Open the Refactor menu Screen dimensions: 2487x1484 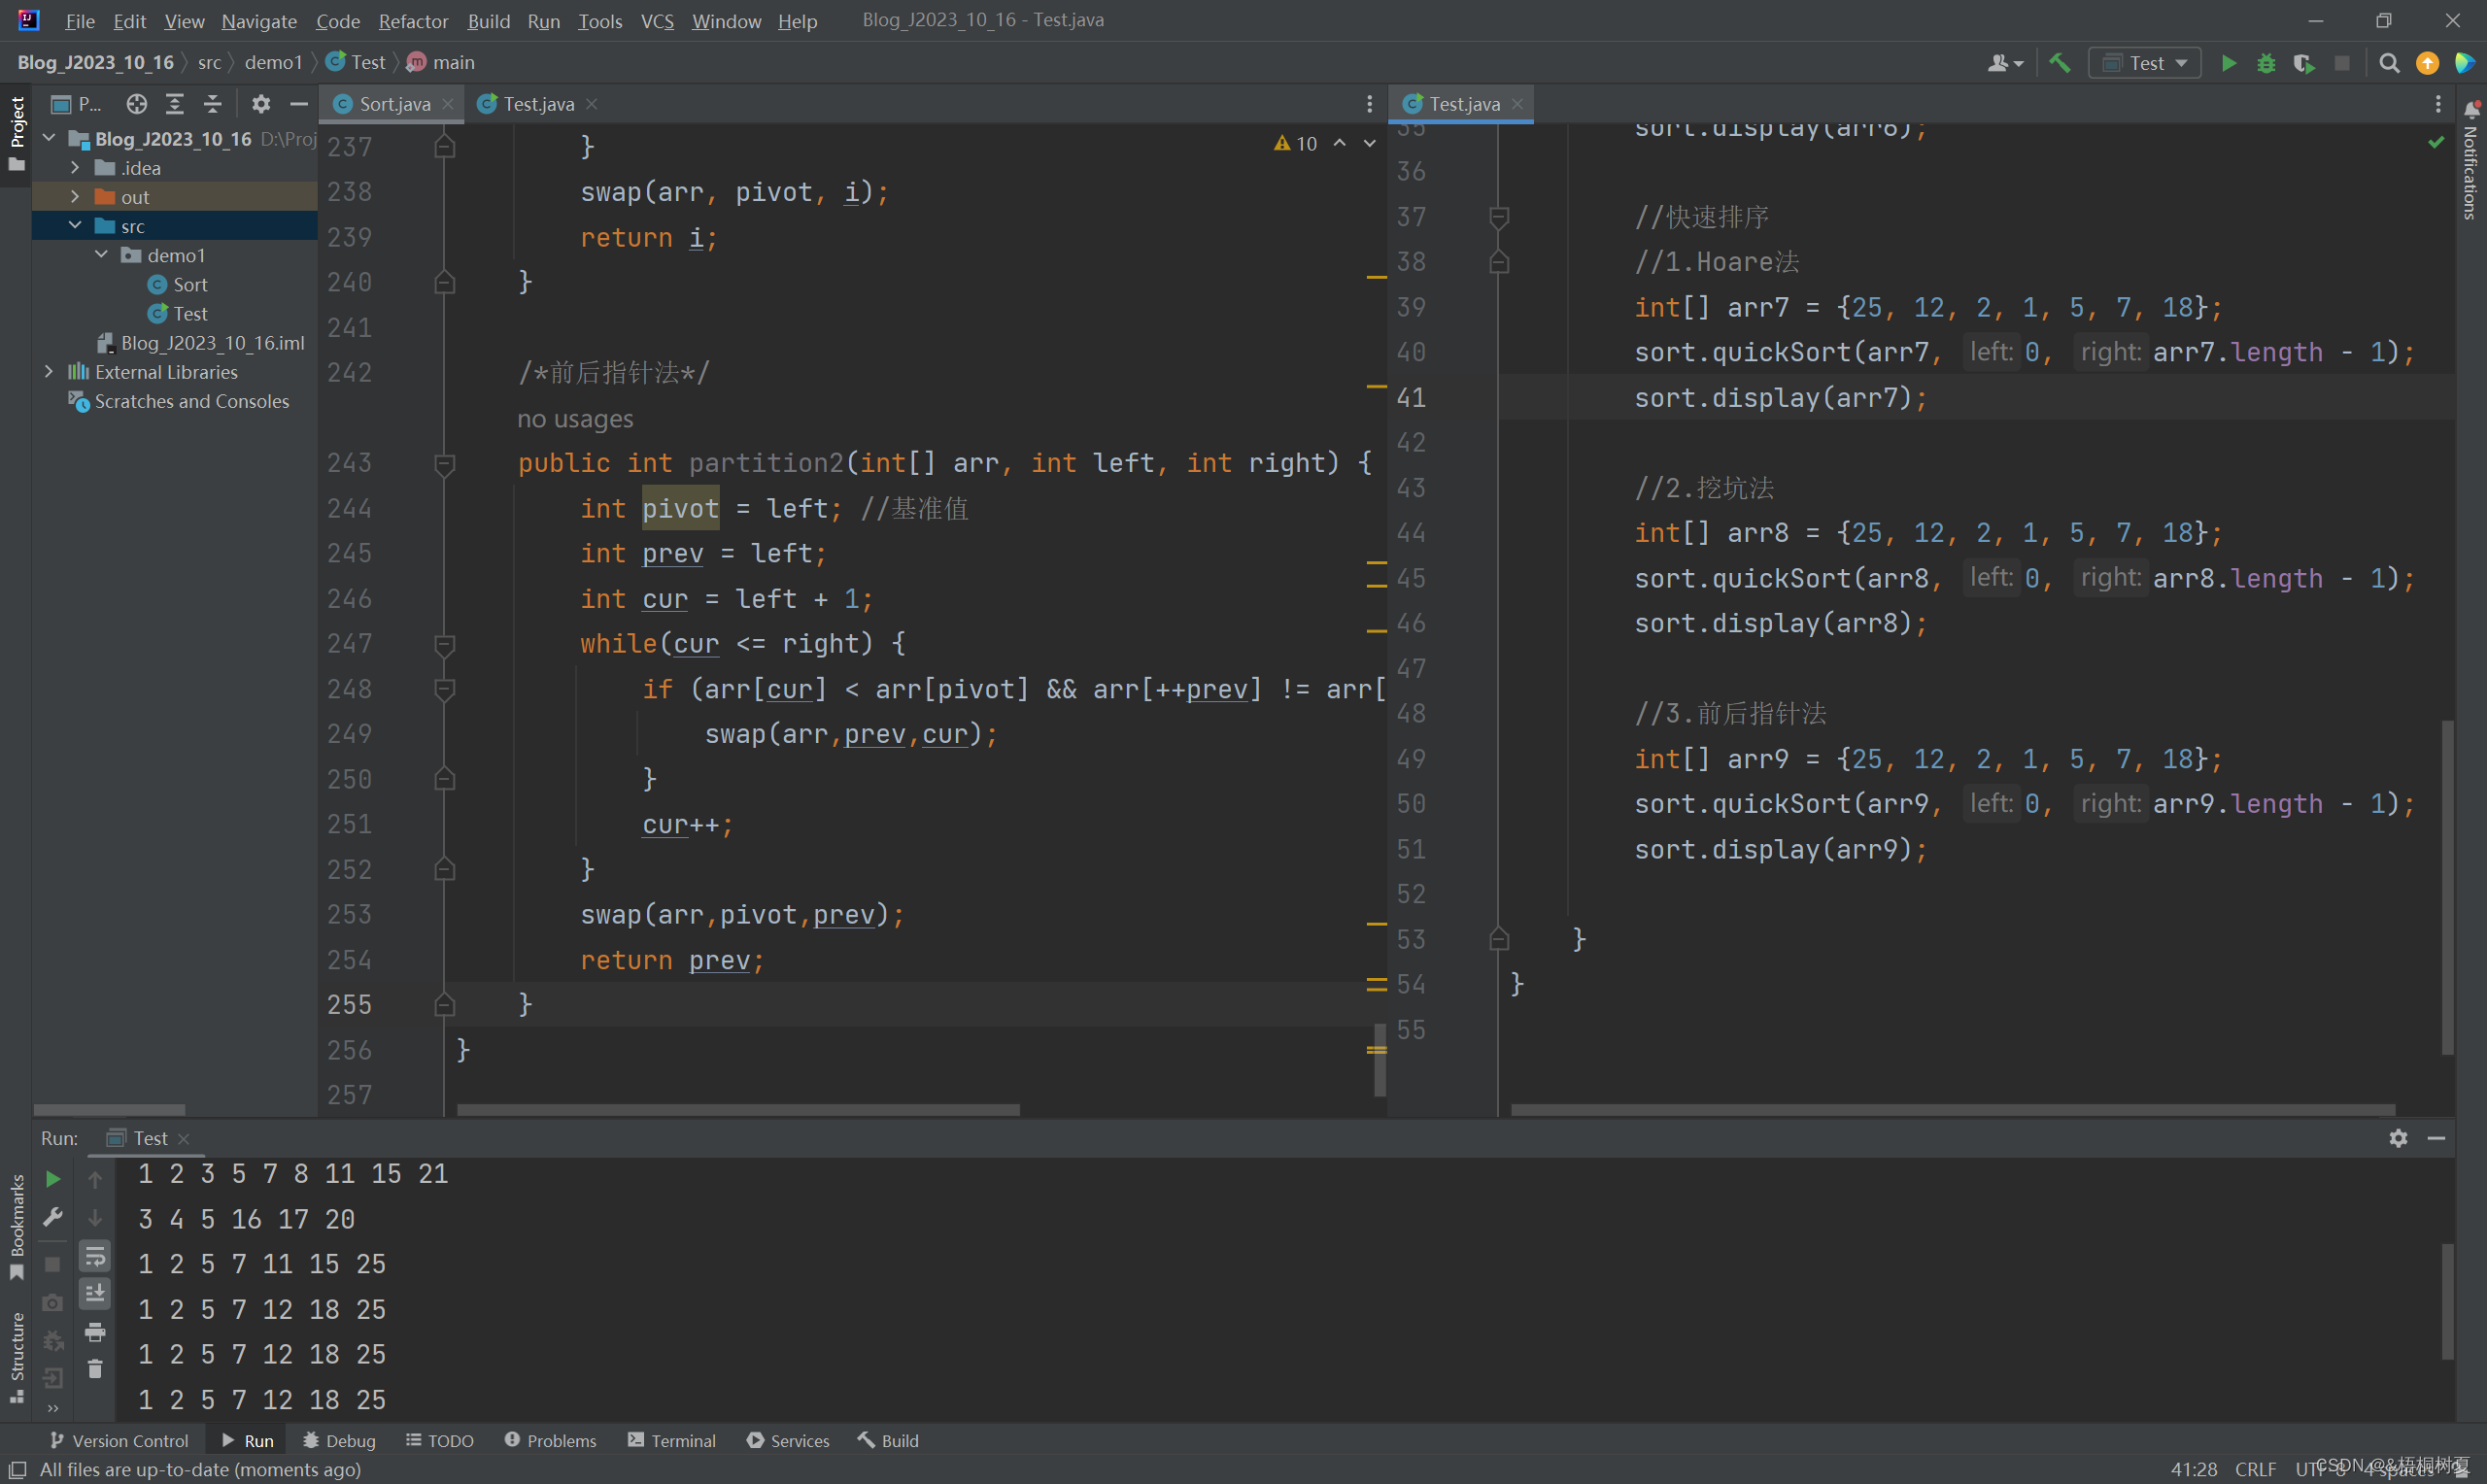click(x=413, y=21)
